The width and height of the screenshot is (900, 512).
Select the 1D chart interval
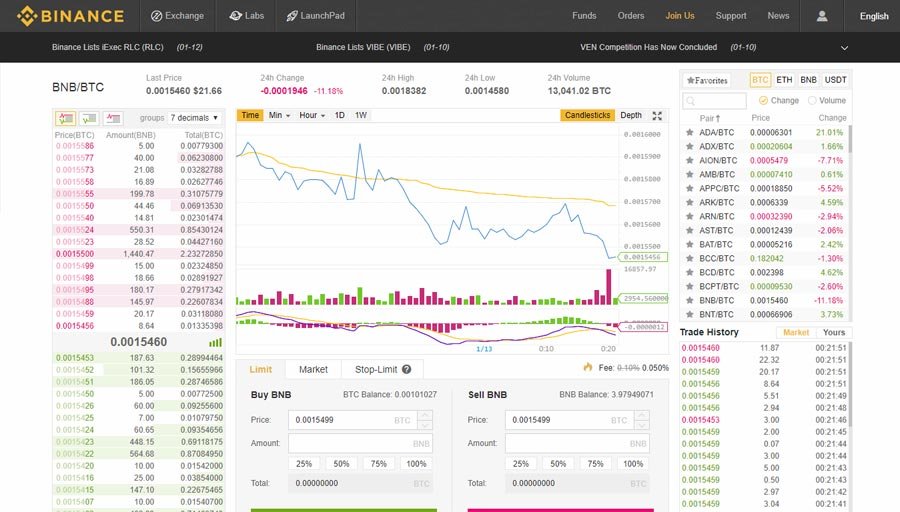pos(340,115)
